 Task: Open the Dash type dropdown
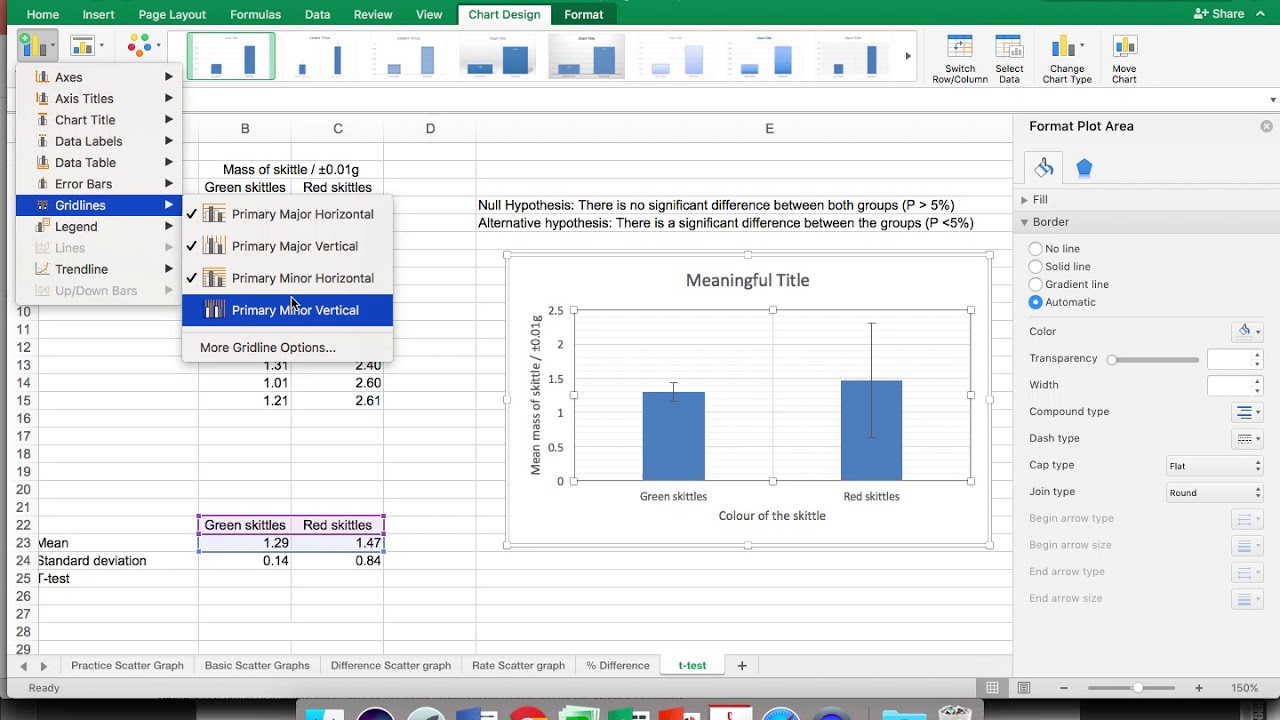coord(1248,439)
